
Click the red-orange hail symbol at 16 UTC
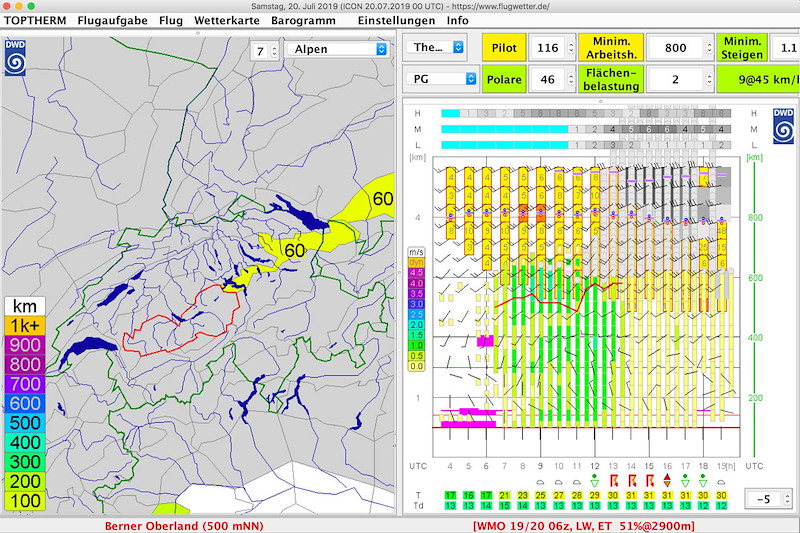click(x=667, y=480)
